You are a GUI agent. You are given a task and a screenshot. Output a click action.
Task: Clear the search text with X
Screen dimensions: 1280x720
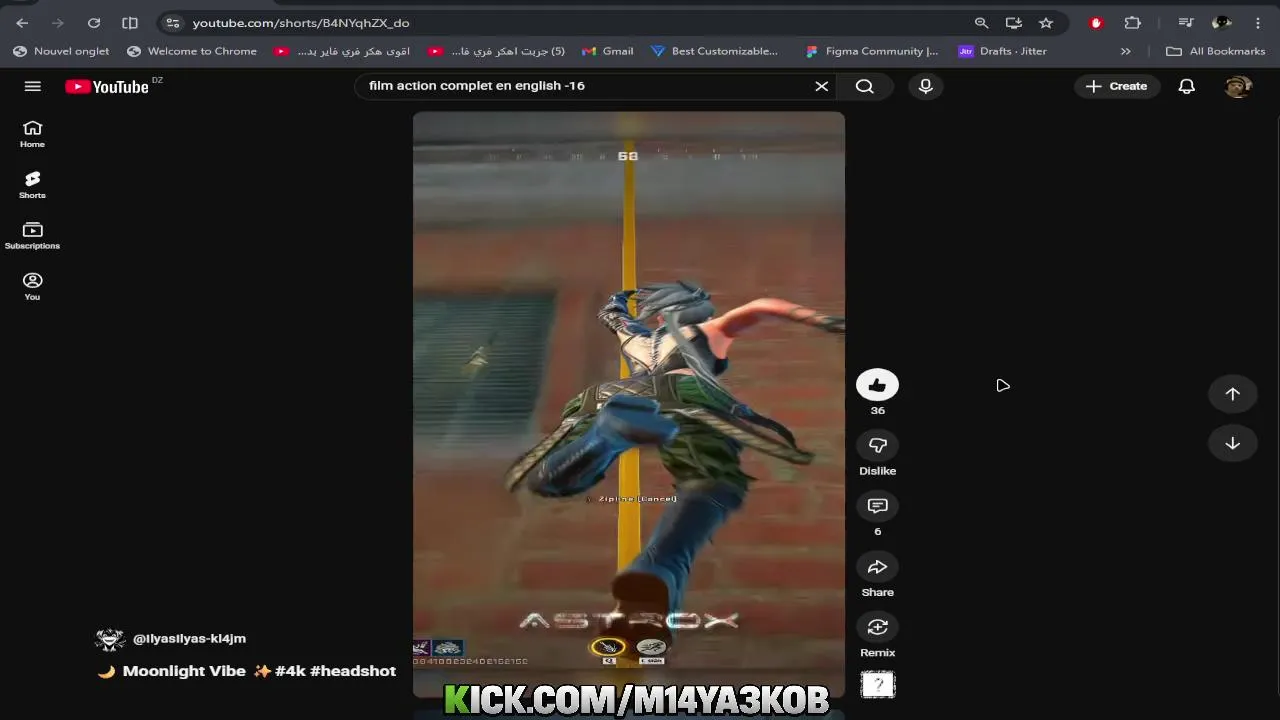(x=822, y=86)
